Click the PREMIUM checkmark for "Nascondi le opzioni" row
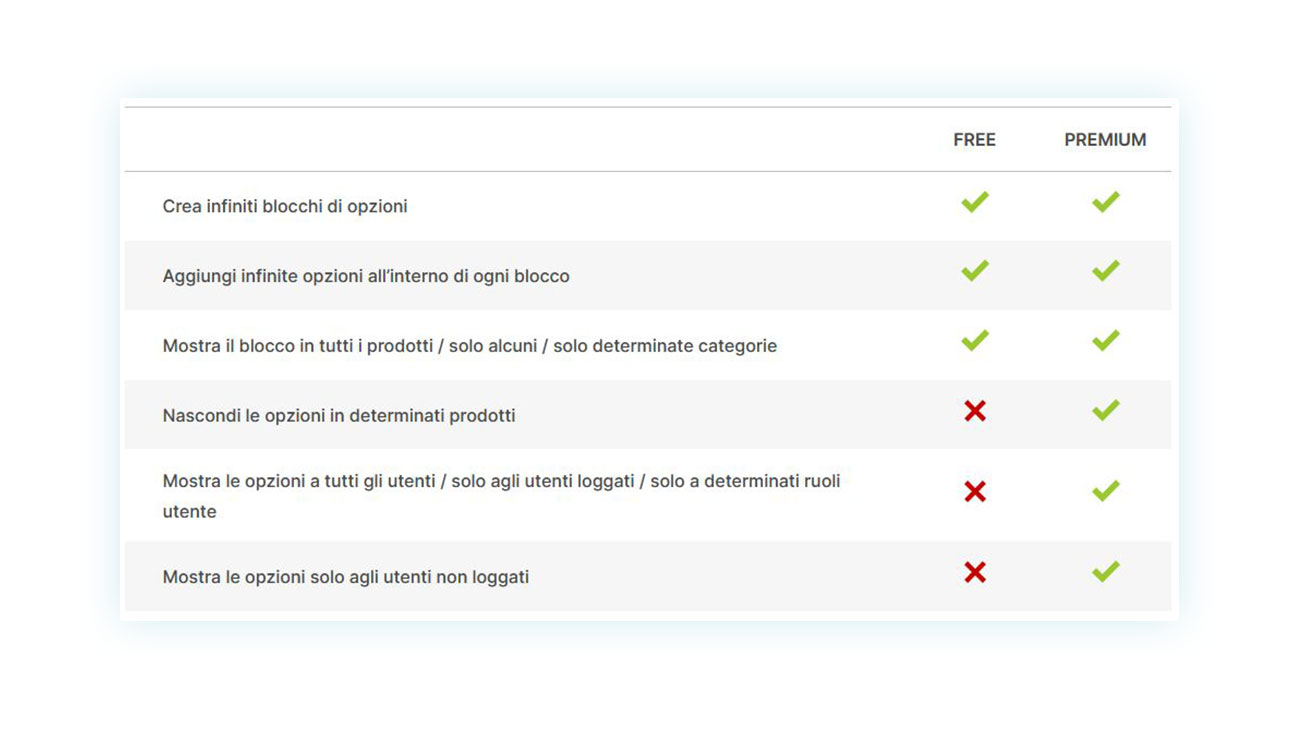Viewport: 1300px width, 733px height. (x=1105, y=410)
